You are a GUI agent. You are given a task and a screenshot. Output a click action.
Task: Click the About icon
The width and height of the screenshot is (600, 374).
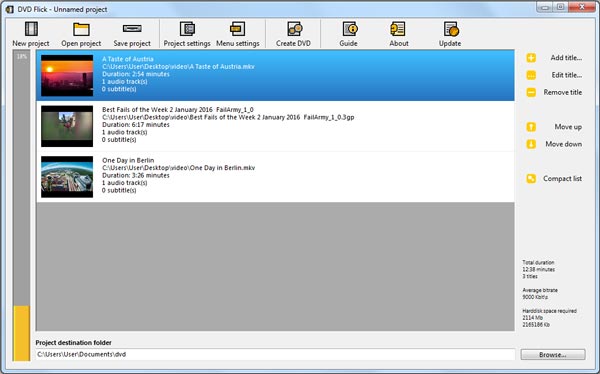tap(398, 29)
